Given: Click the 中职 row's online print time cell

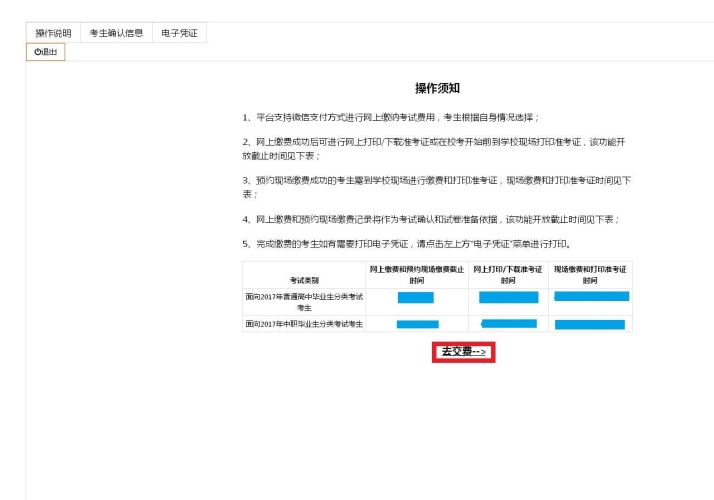Looking at the screenshot, I should click(x=508, y=323).
